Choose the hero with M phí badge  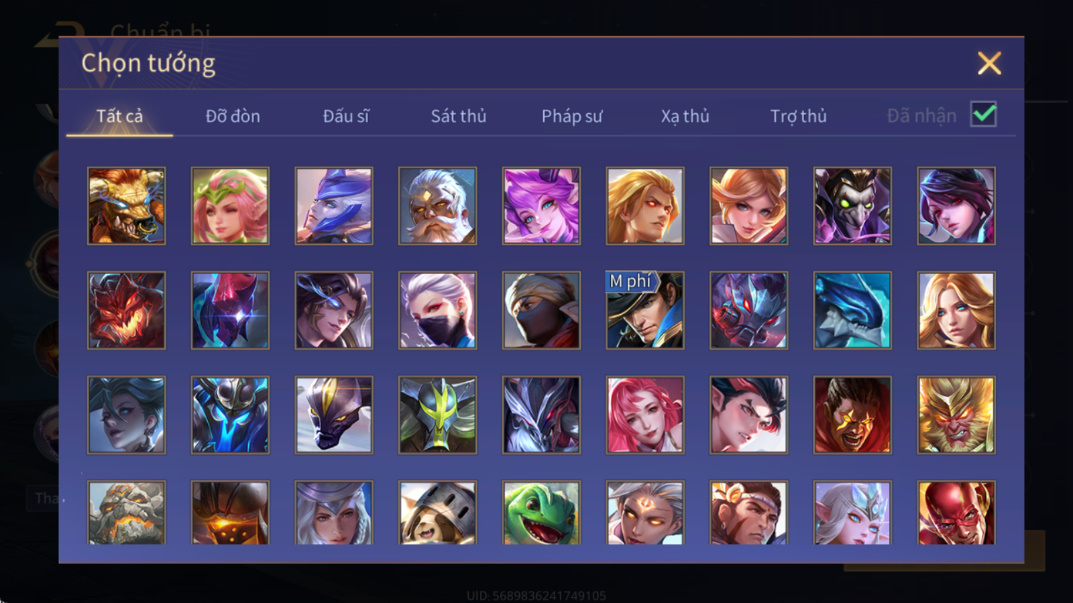point(645,310)
